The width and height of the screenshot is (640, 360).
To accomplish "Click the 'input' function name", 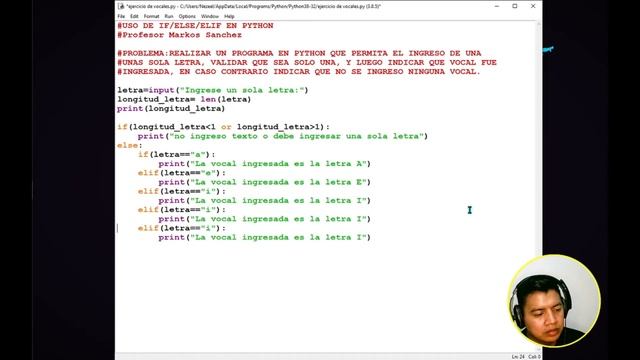I will 161,90.
